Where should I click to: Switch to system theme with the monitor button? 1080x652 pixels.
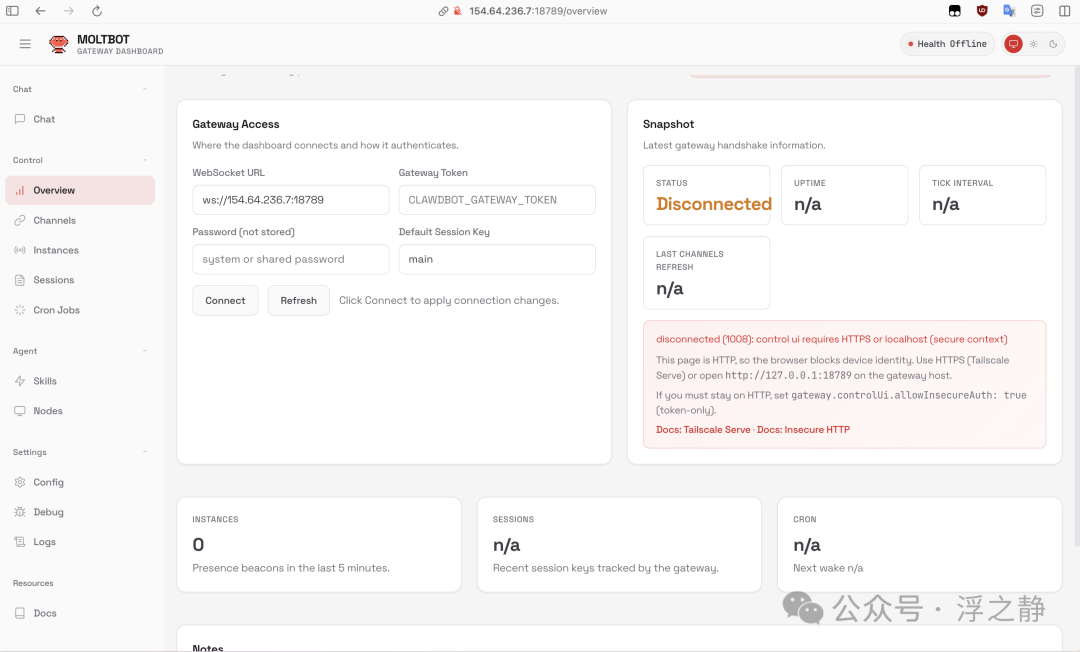point(1013,44)
